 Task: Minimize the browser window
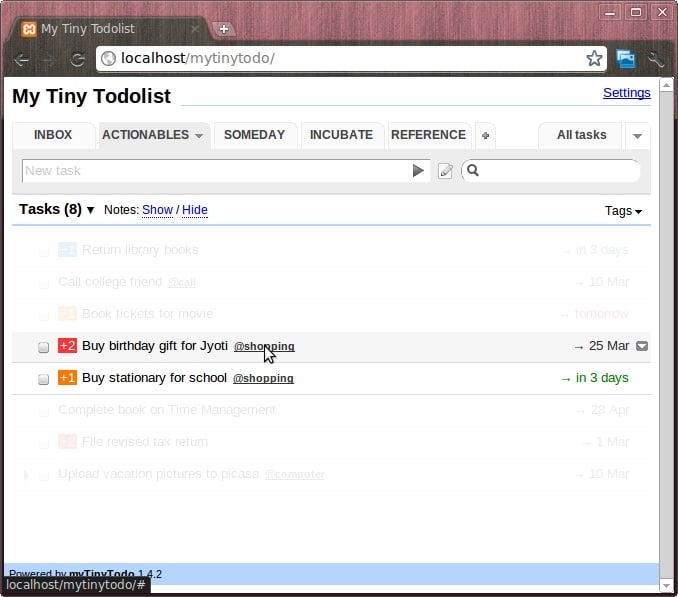(x=610, y=13)
